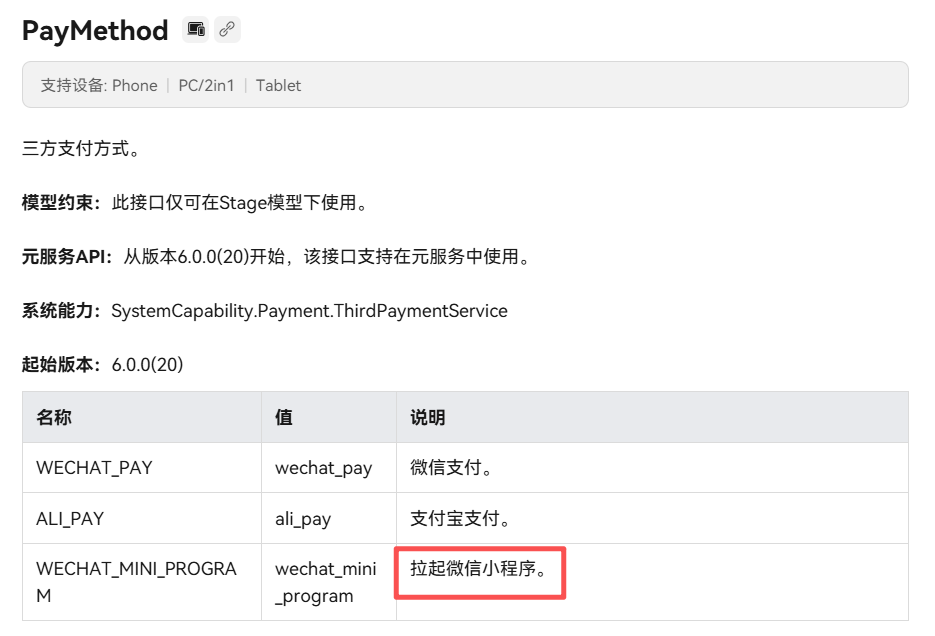Click the 支付宝支付 description cell

click(x=652, y=519)
